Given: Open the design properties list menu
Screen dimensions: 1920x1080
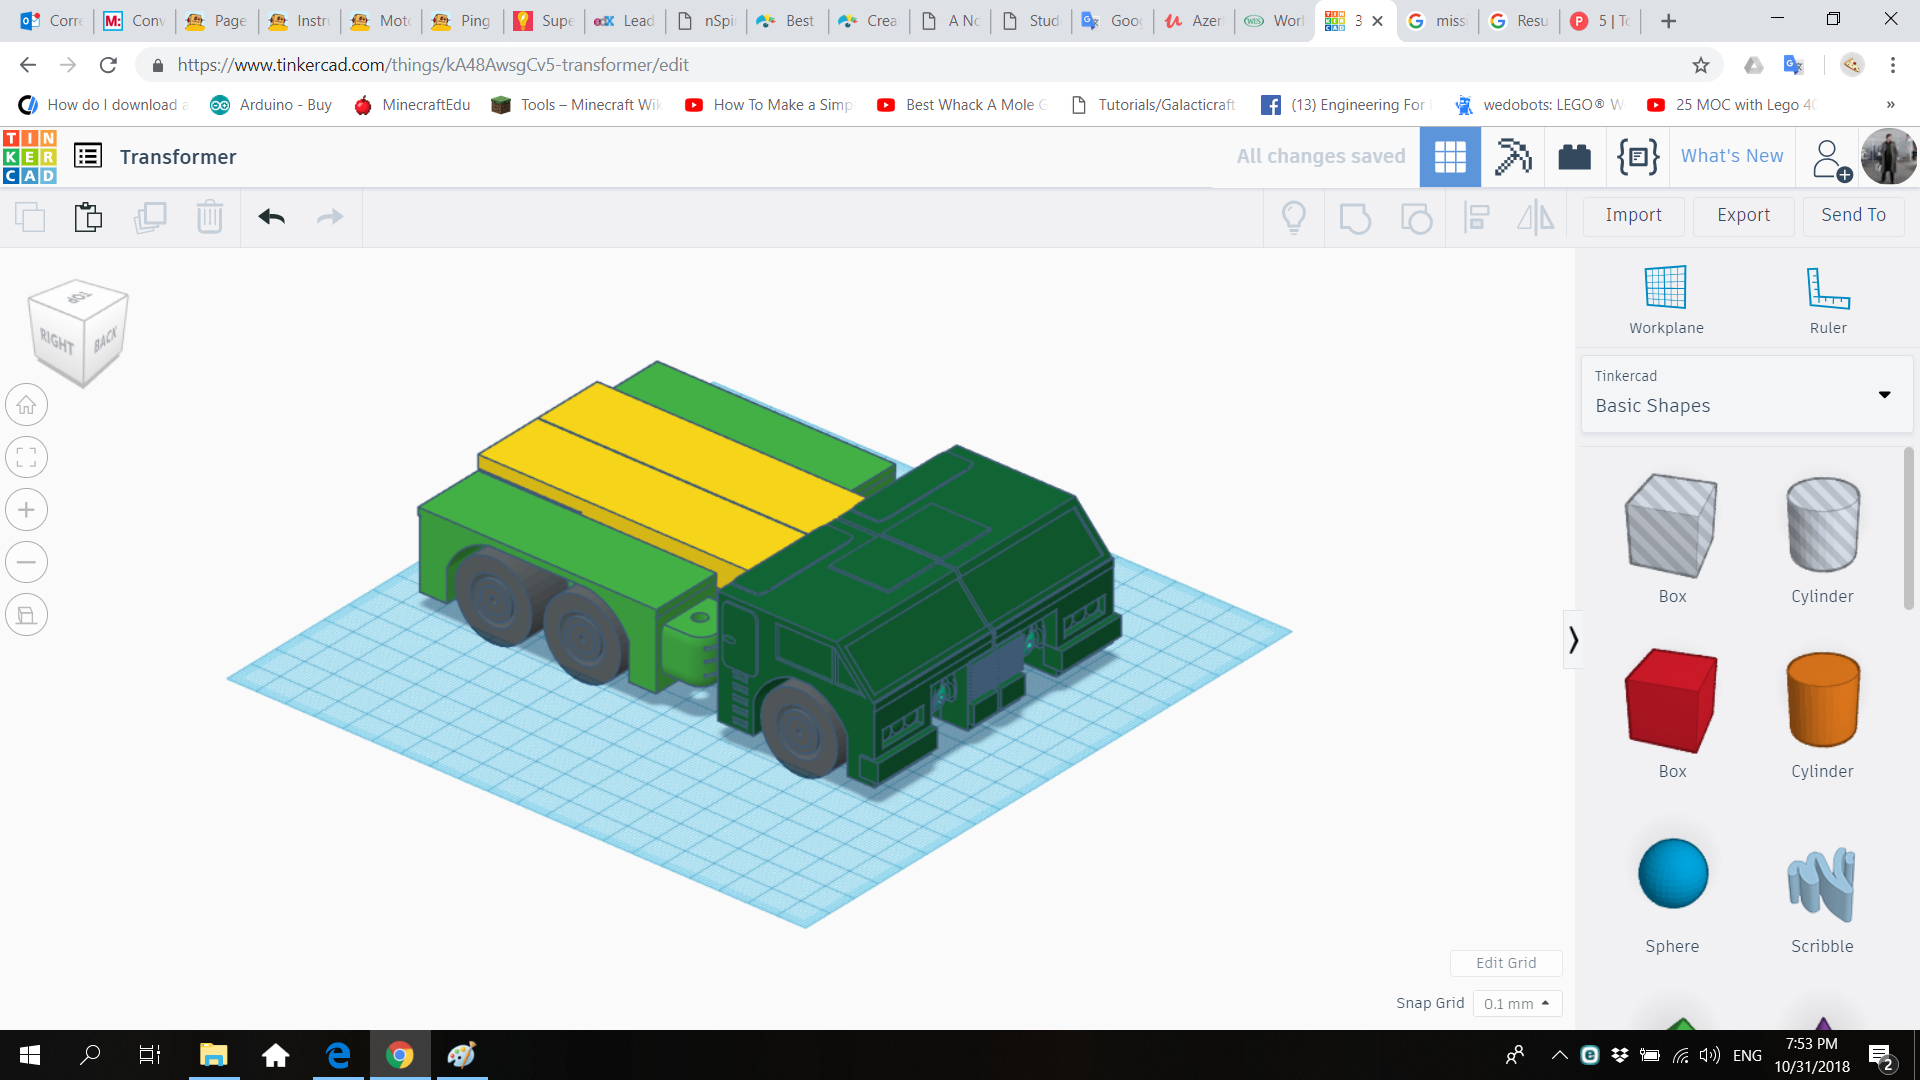Looking at the screenshot, I should point(88,156).
